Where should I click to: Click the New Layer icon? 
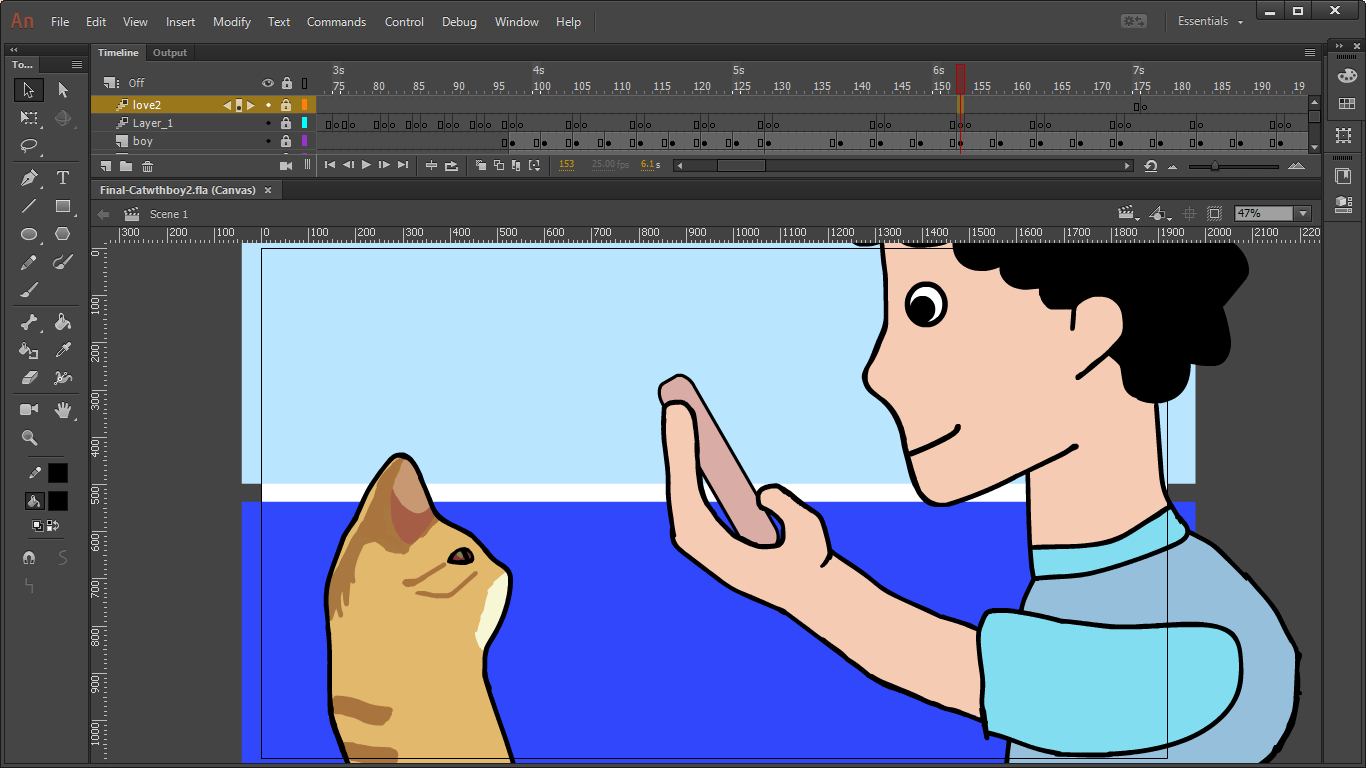click(106, 166)
